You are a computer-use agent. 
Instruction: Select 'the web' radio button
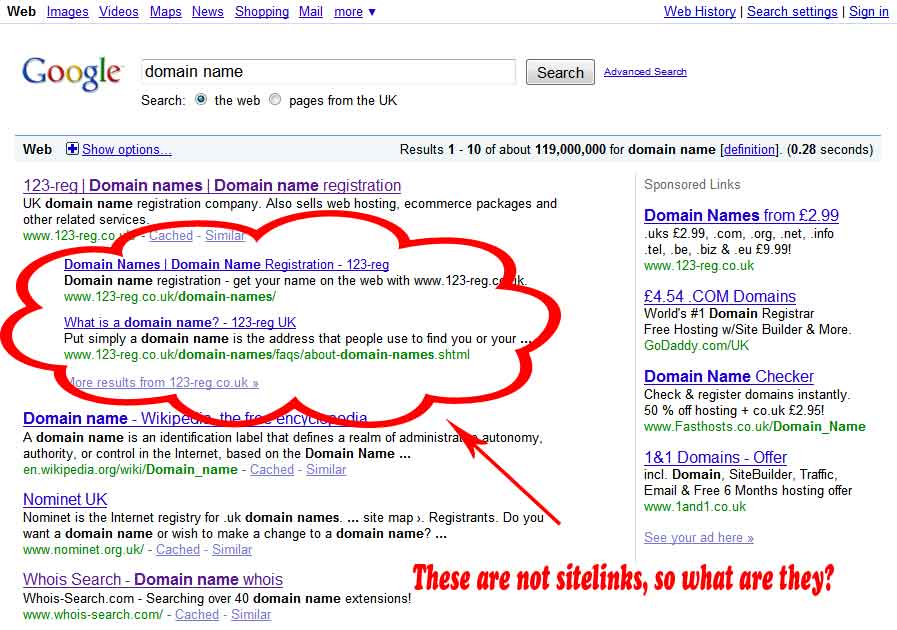coord(201,100)
